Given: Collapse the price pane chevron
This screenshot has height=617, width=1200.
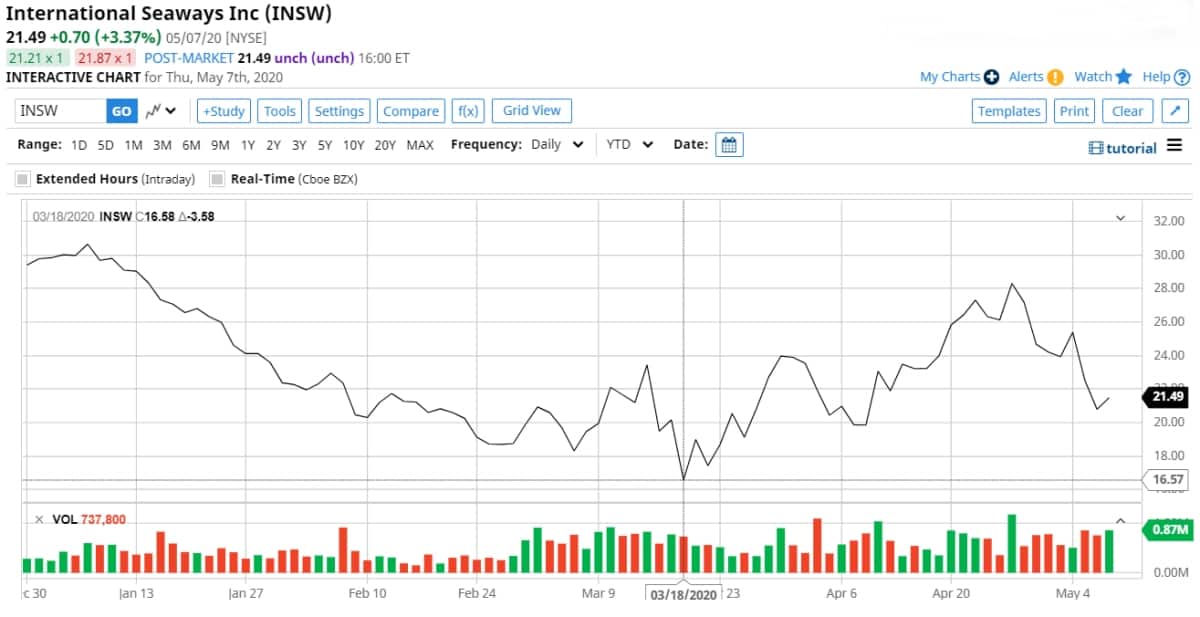Looking at the screenshot, I should coord(1120,218).
